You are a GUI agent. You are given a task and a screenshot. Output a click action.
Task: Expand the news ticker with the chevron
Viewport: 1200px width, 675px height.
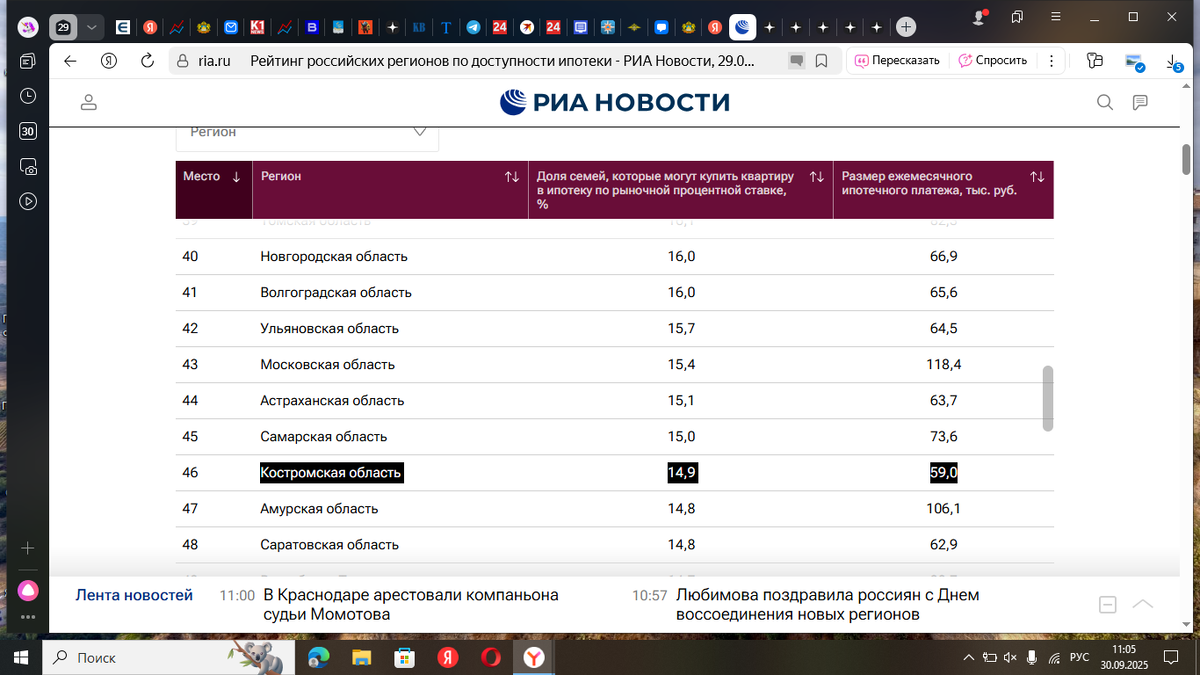click(1142, 604)
